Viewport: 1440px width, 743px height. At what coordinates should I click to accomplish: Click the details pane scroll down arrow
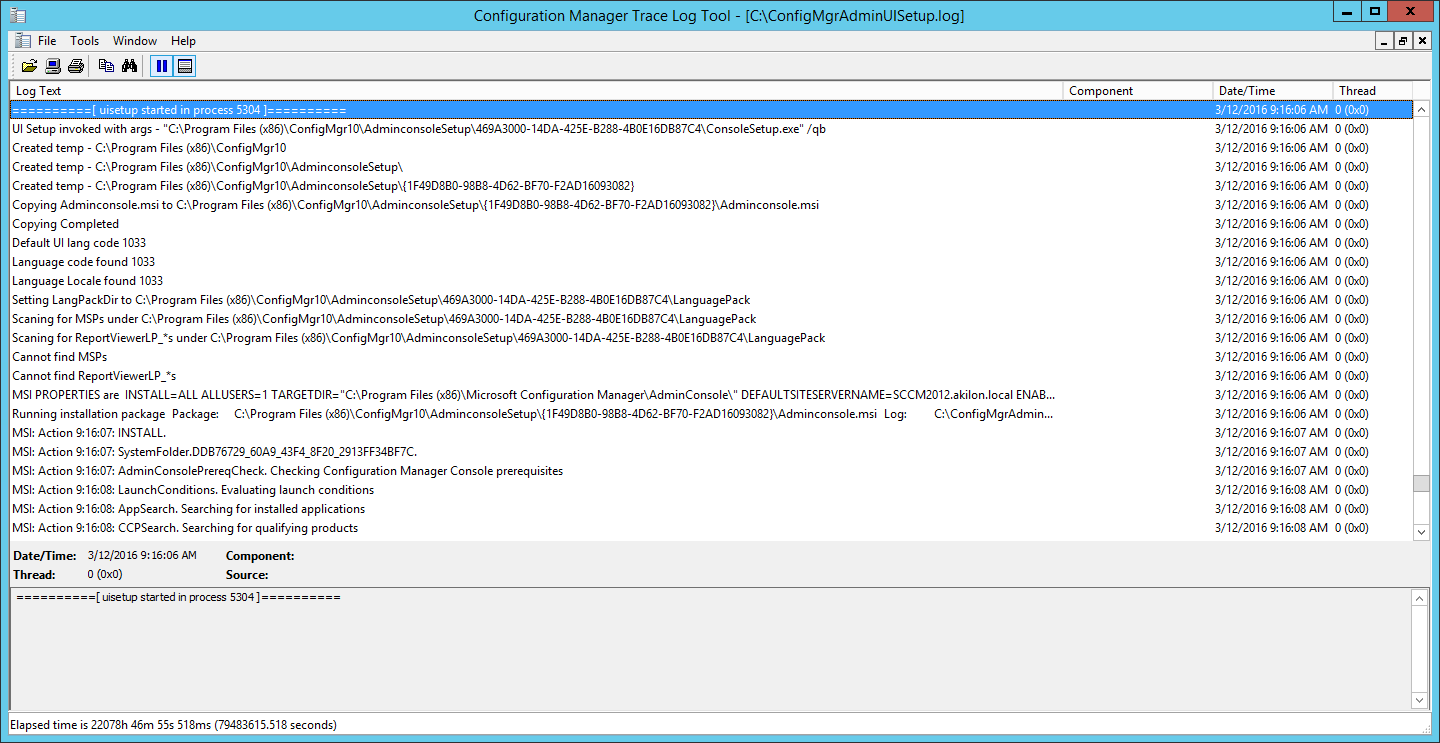1421,700
